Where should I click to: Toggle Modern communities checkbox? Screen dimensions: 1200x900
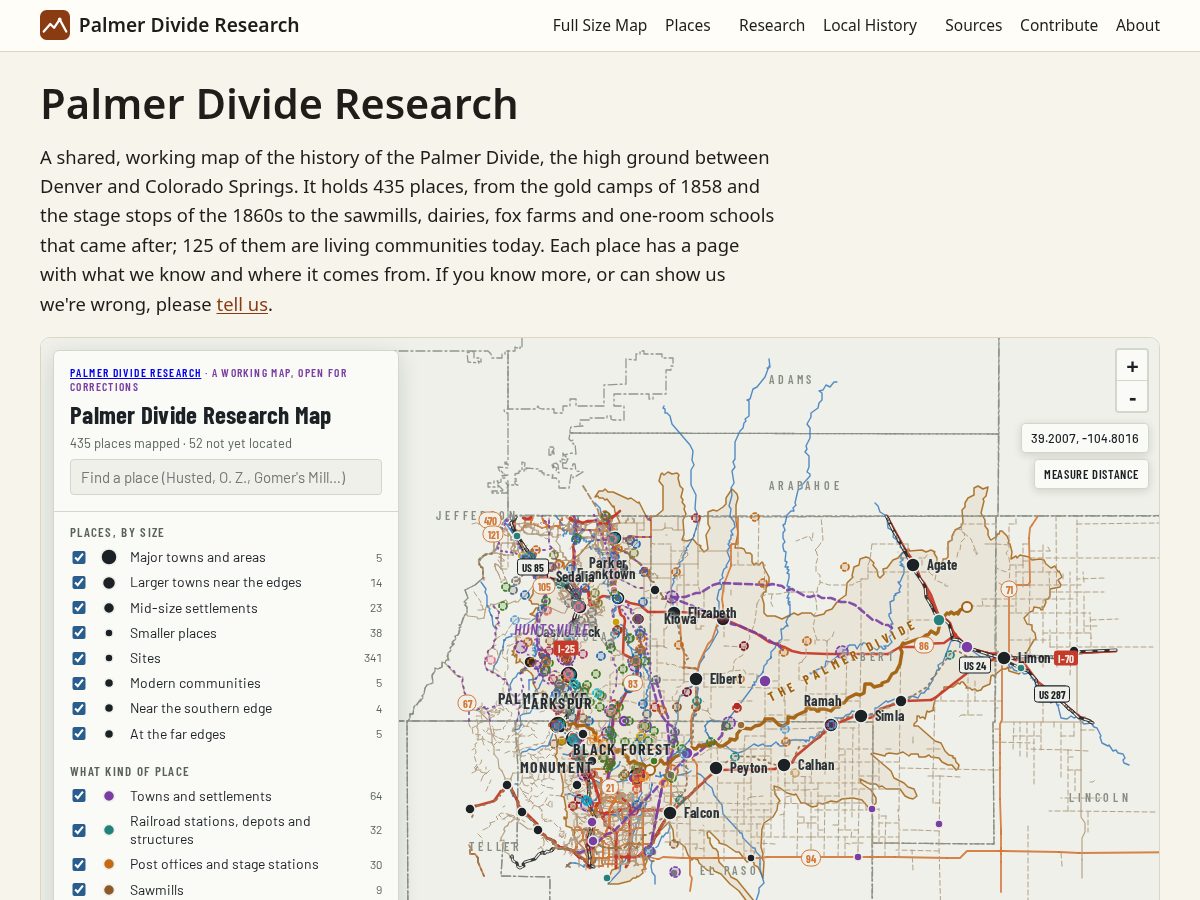tap(79, 683)
